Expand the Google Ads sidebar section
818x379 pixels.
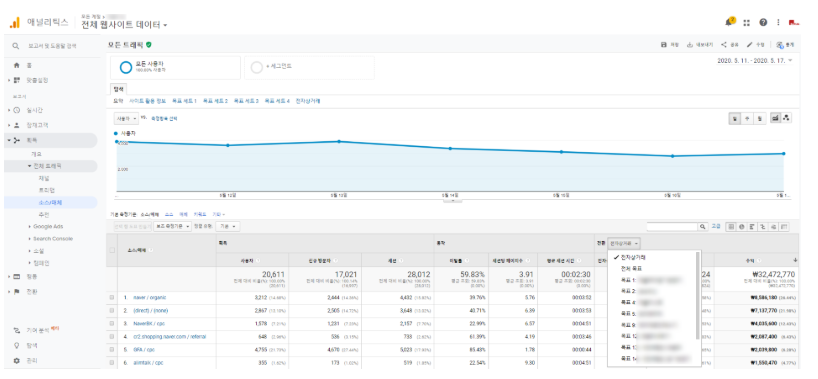click(30, 227)
